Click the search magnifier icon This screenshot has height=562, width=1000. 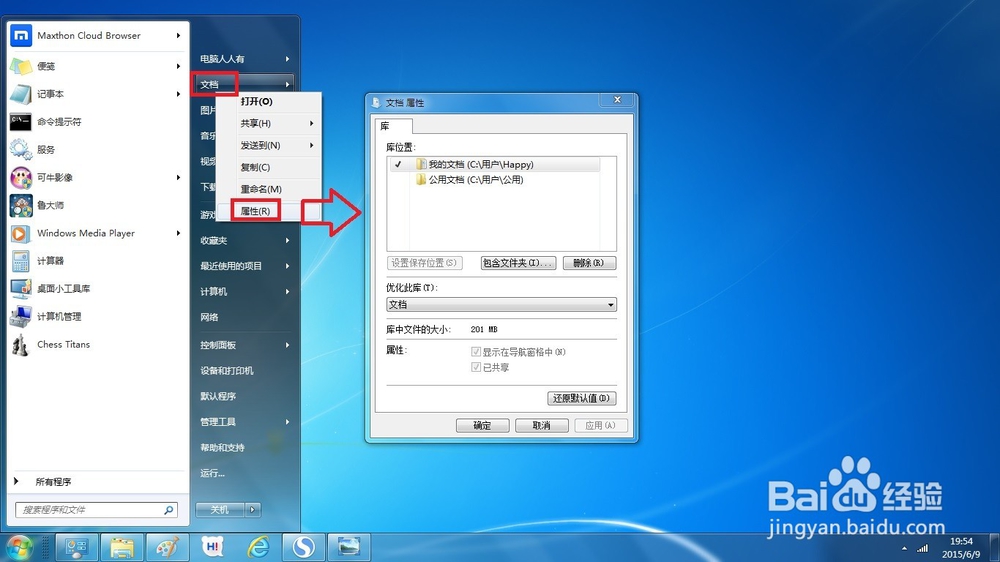168,510
